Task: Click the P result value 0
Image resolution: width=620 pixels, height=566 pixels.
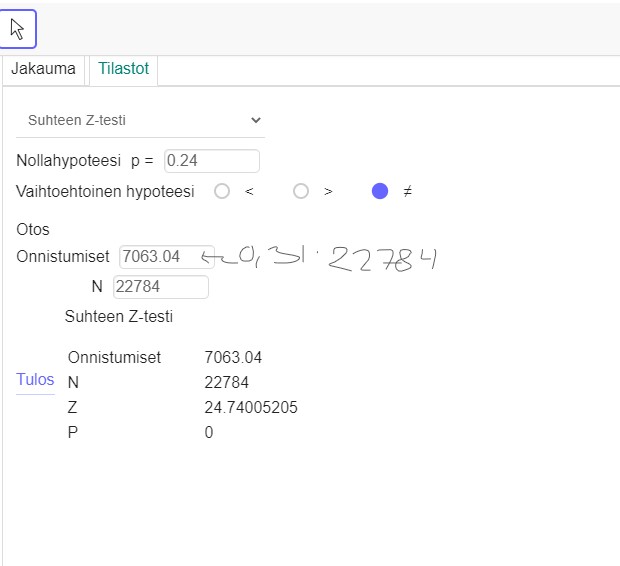Action: coord(208,433)
